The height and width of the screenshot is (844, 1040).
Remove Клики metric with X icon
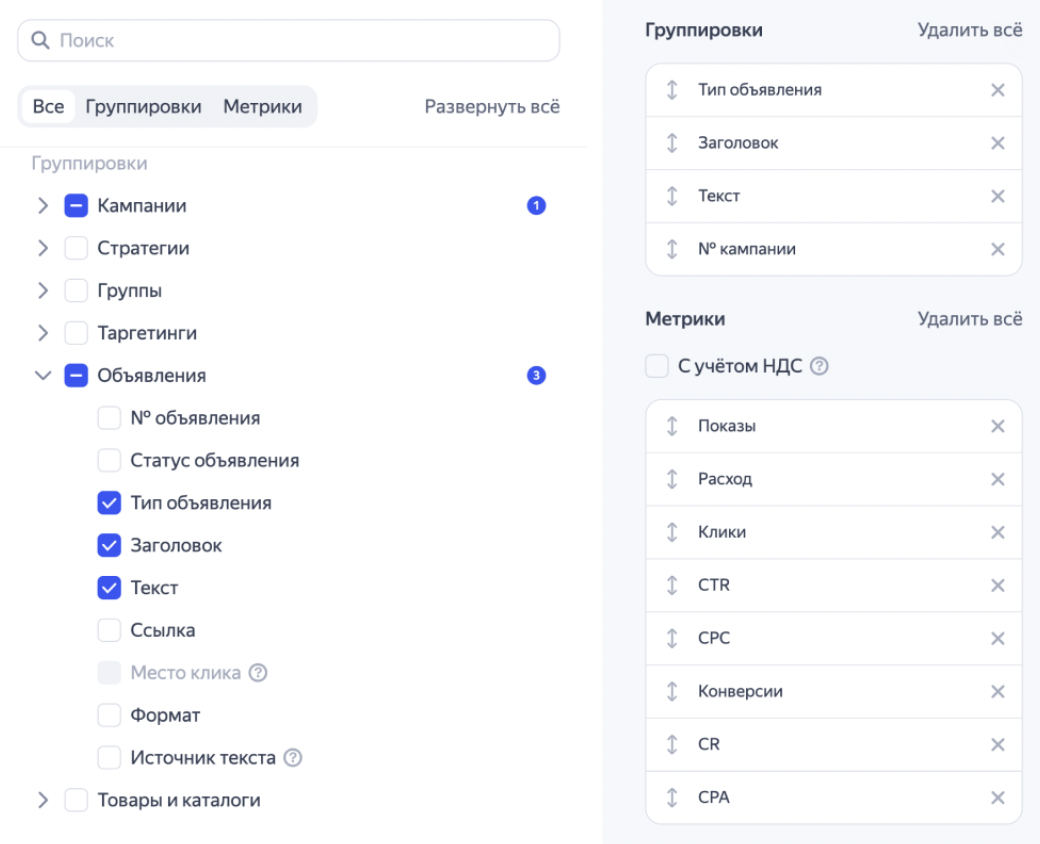998,533
